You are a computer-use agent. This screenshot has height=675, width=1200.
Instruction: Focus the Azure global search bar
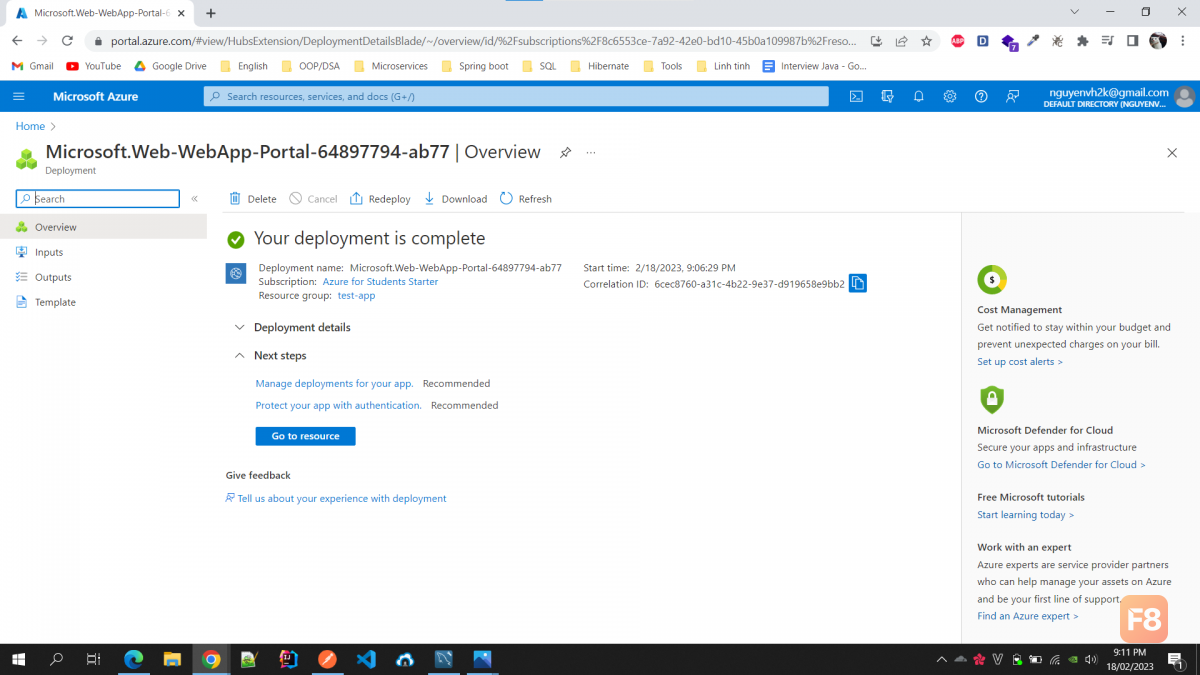click(x=516, y=96)
